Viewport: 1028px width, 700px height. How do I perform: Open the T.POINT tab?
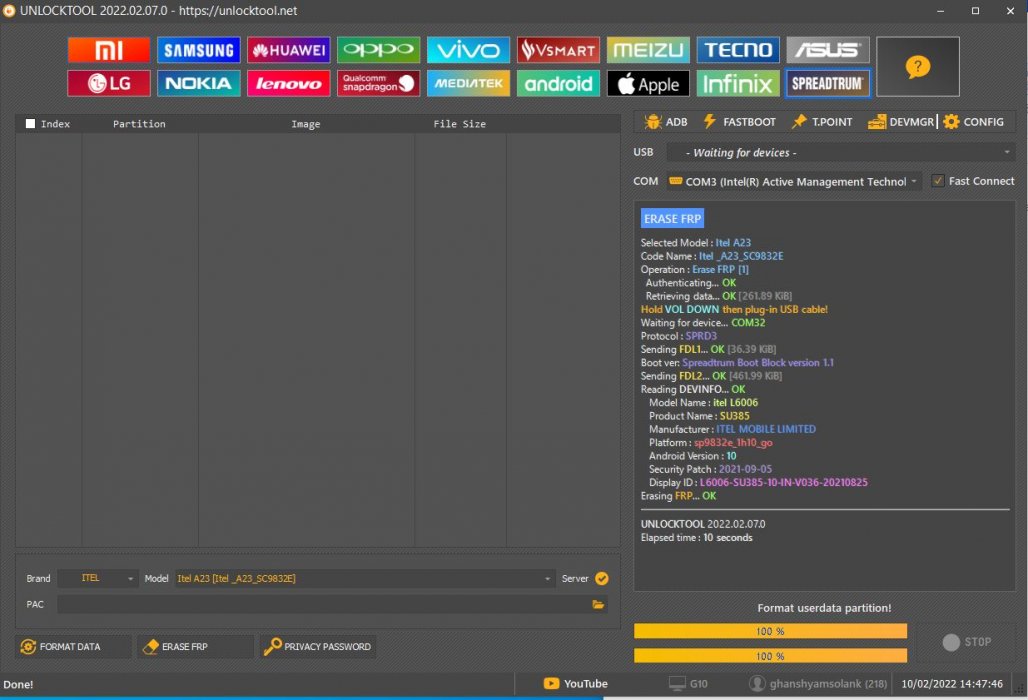(x=822, y=122)
